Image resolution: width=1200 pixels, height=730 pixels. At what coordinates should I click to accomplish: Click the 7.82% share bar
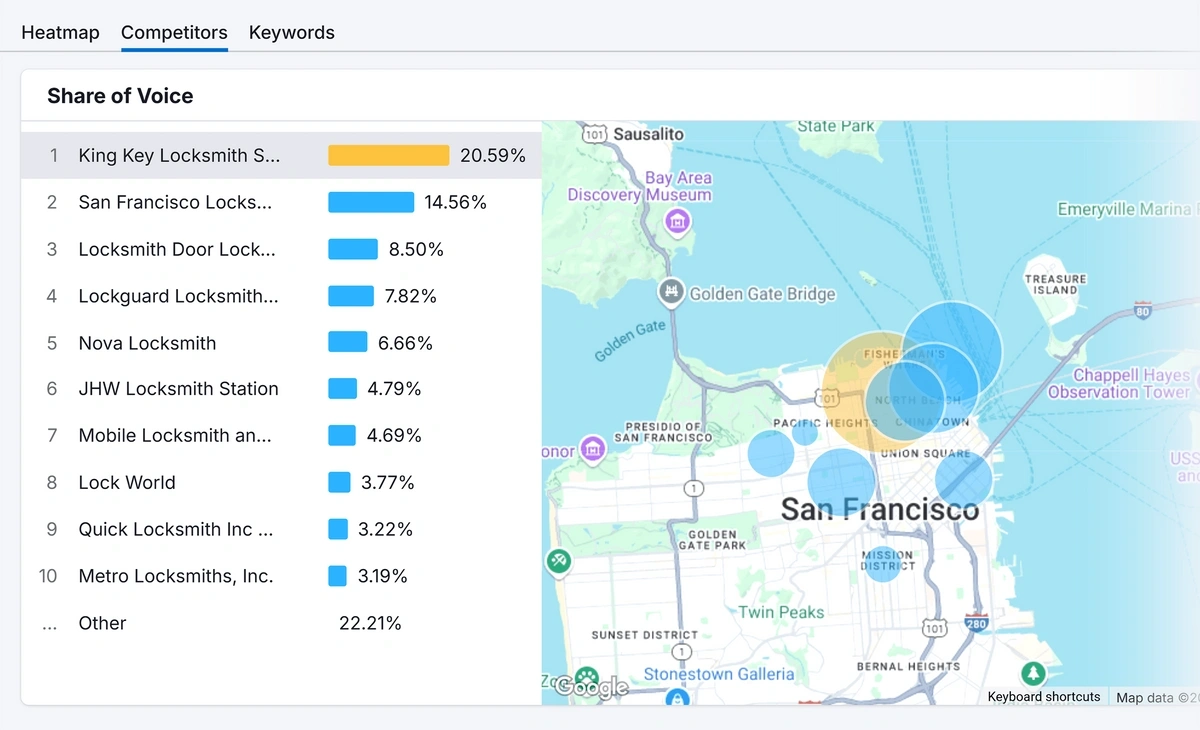pos(351,296)
